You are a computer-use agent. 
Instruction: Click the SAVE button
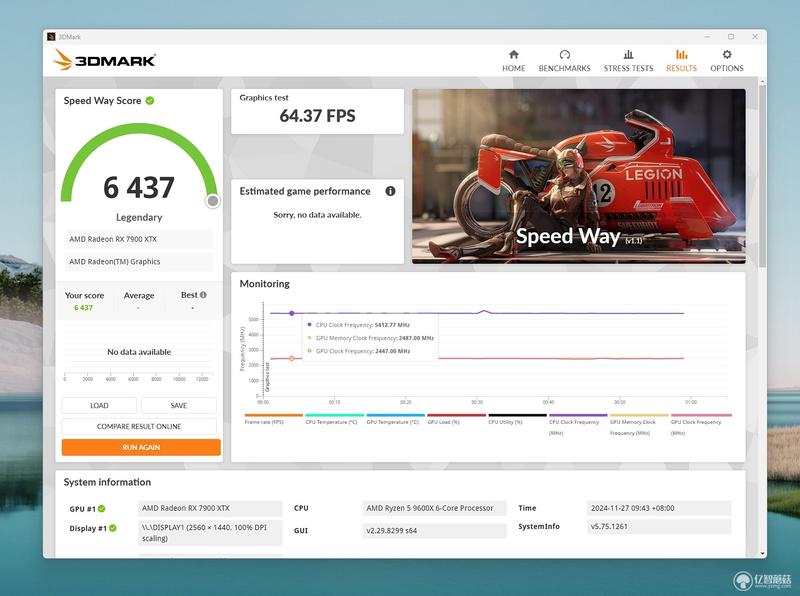(179, 406)
